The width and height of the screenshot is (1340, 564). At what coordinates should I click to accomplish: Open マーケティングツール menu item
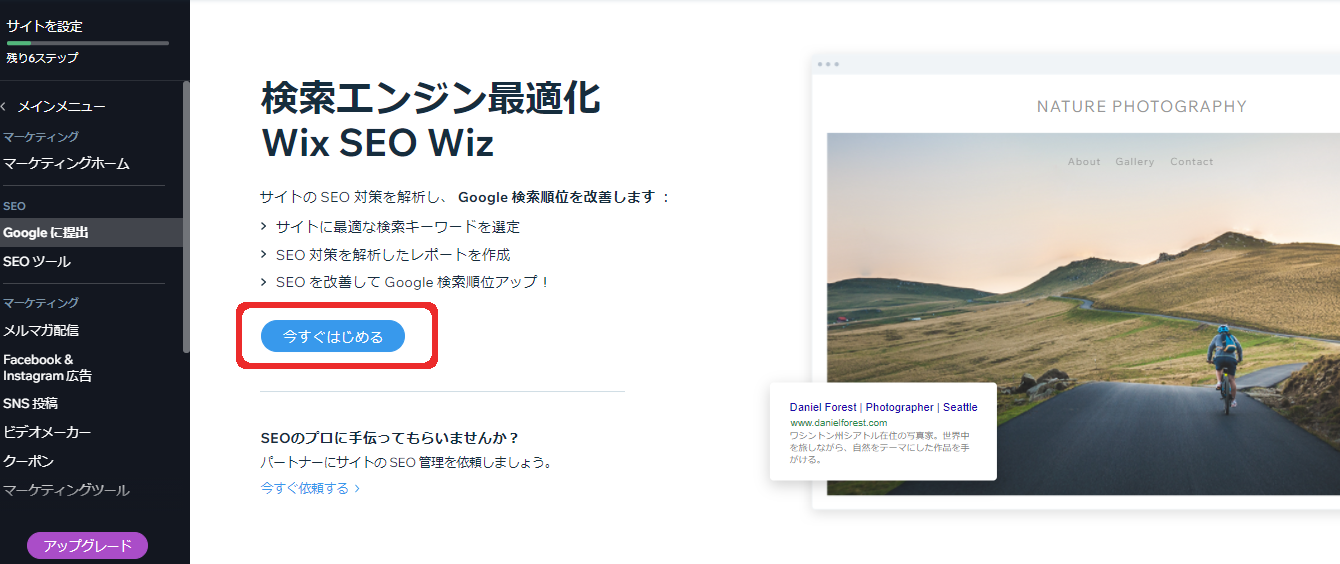66,490
